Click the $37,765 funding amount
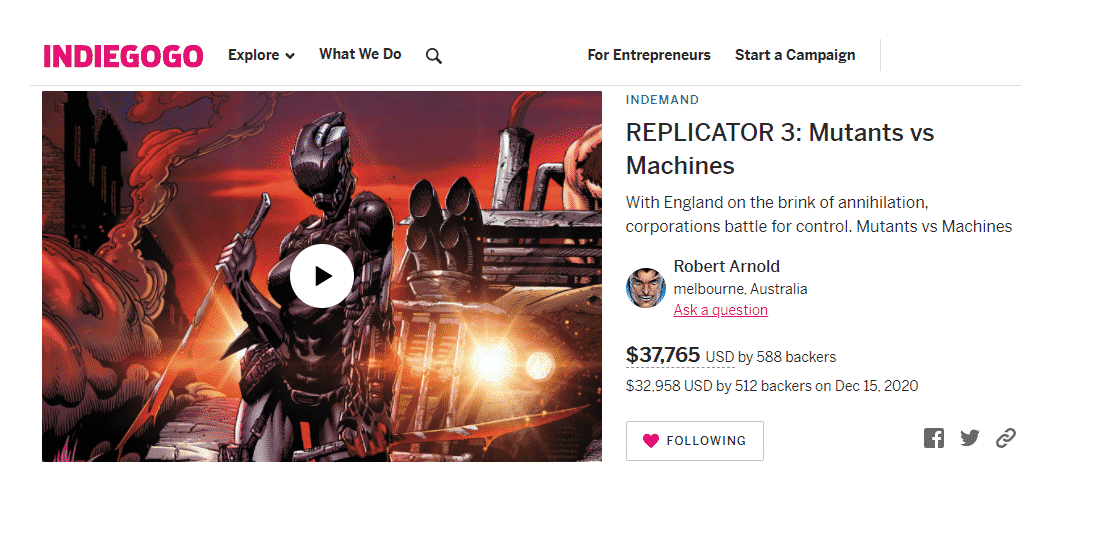 pyautogui.click(x=664, y=355)
